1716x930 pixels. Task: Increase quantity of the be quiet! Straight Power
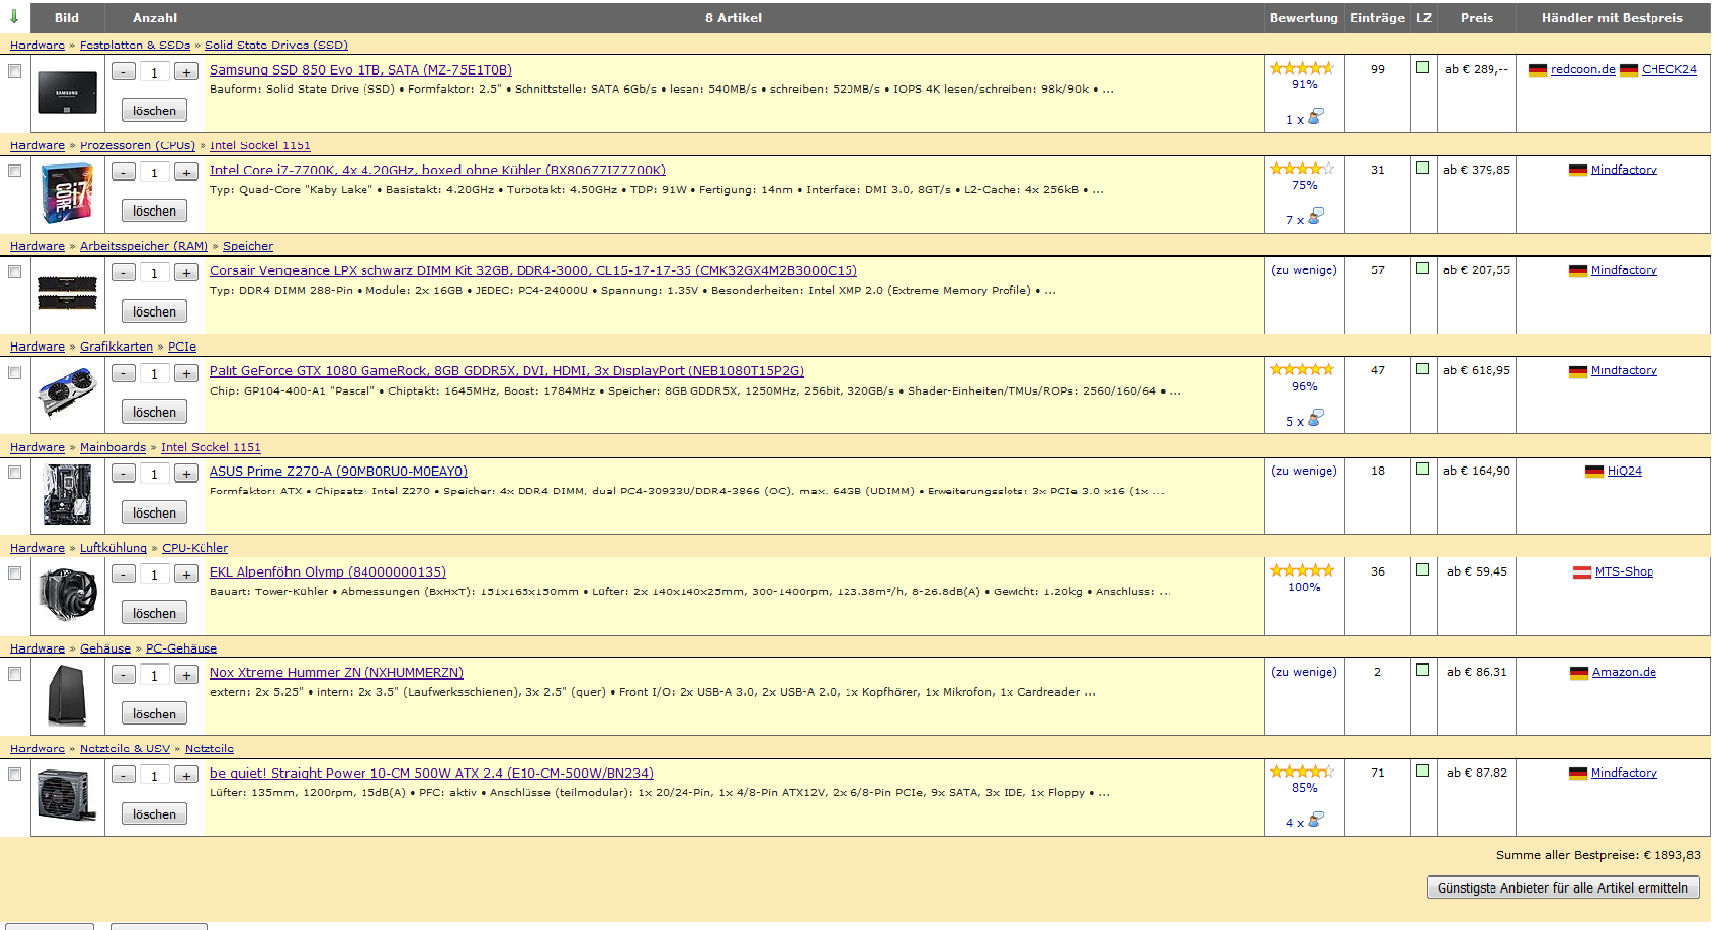tap(186, 776)
